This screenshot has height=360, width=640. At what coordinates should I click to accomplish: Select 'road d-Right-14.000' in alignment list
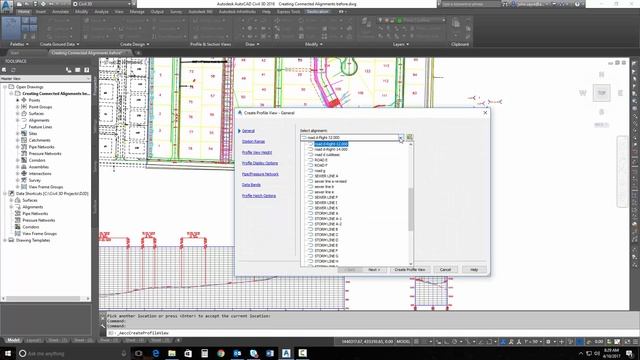click(x=331, y=149)
